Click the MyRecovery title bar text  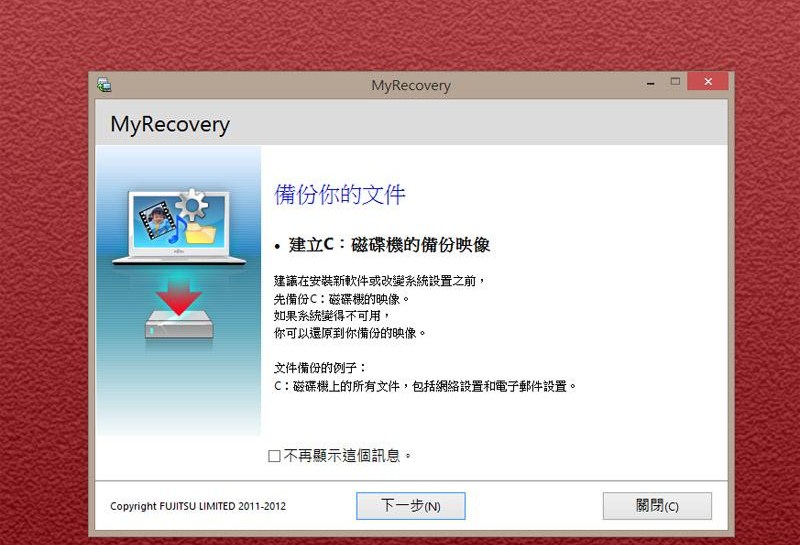coord(411,85)
